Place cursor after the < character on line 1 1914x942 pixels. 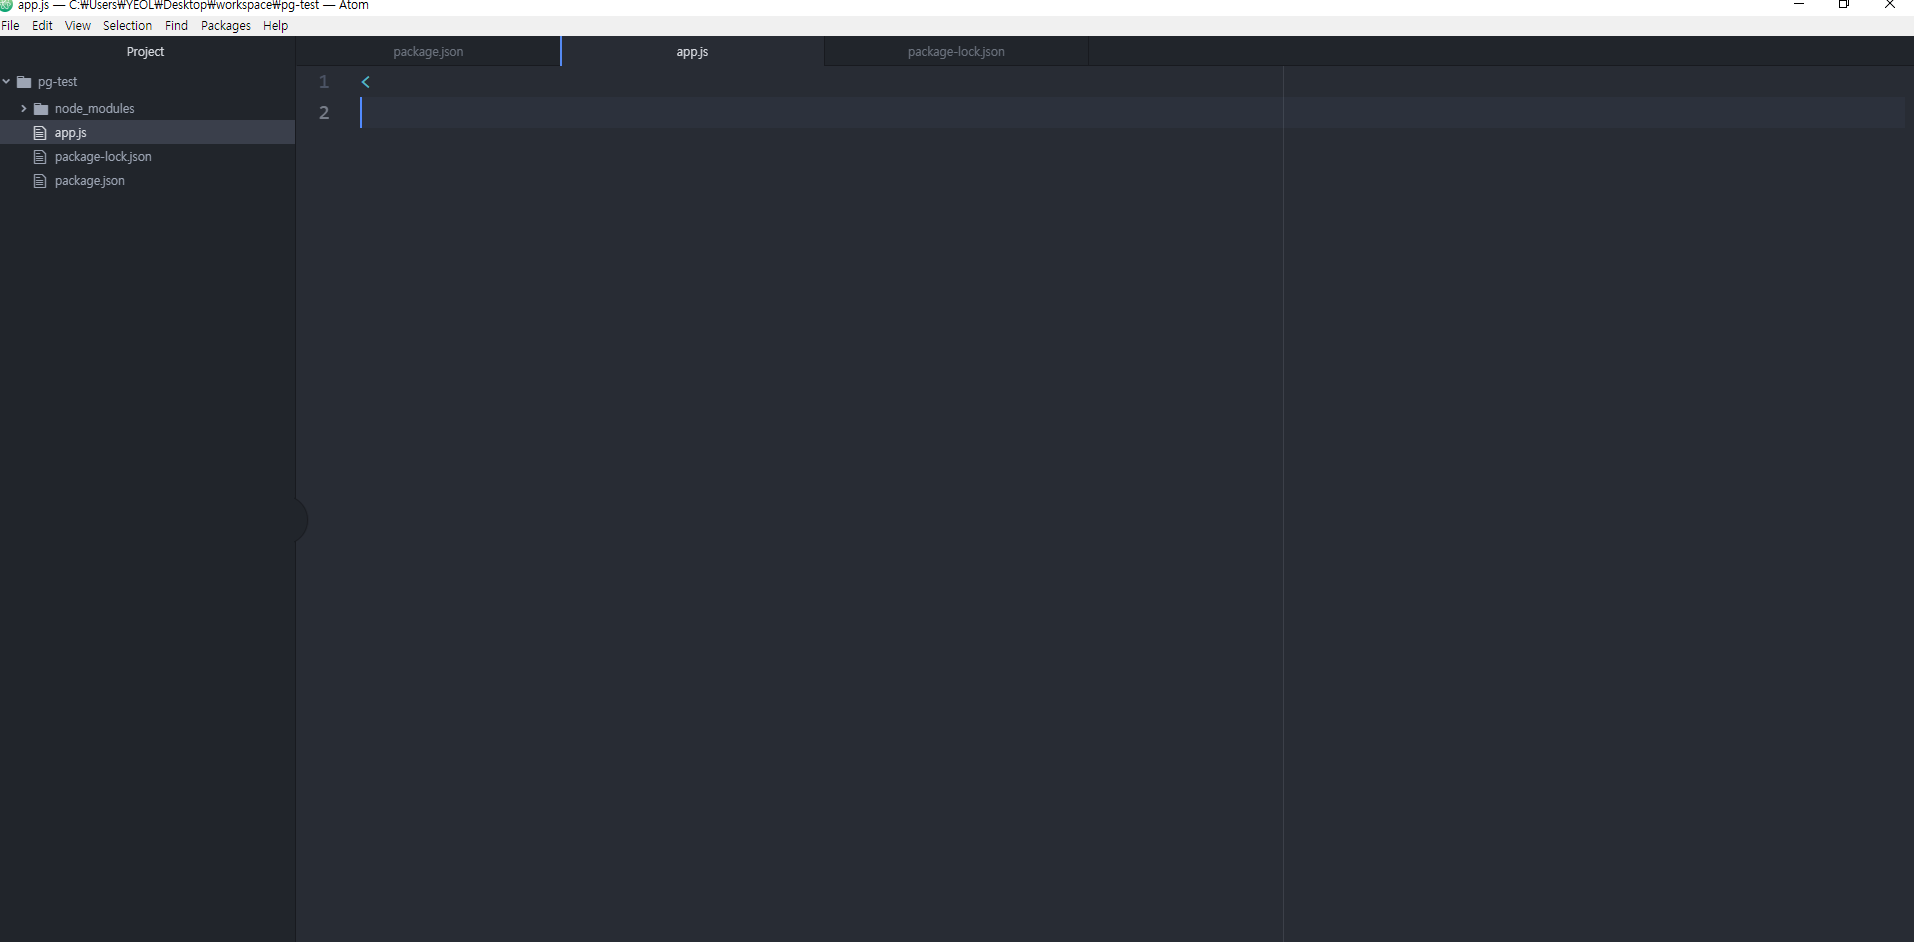click(x=372, y=82)
